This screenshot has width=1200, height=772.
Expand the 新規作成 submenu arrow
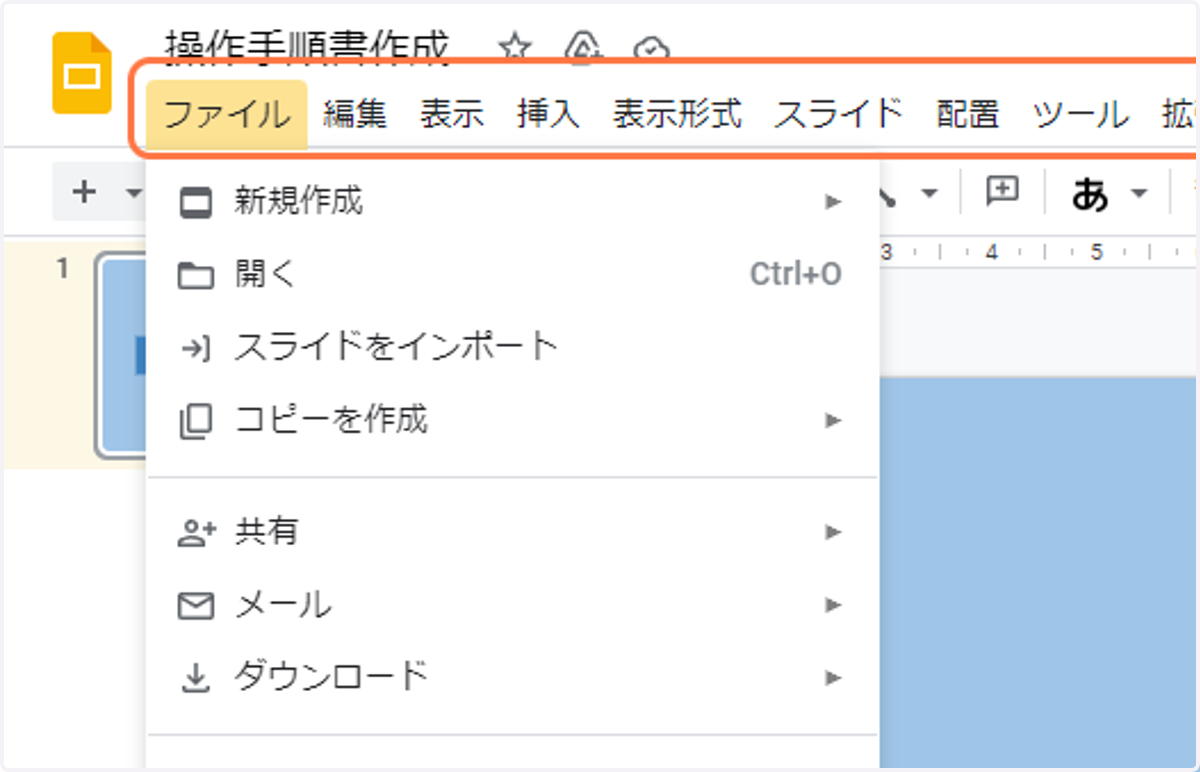click(x=833, y=202)
